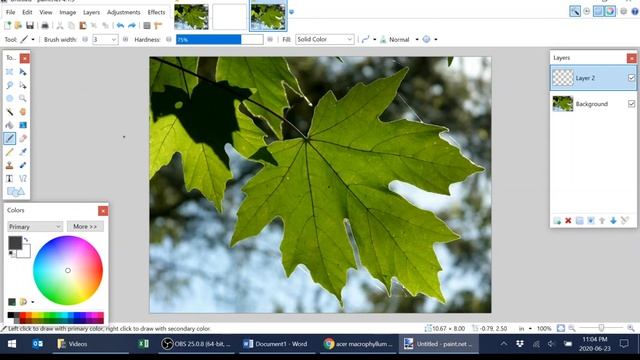The height and width of the screenshot is (360, 640).
Task: Expand the image list arrow
Action: (x=291, y=12)
